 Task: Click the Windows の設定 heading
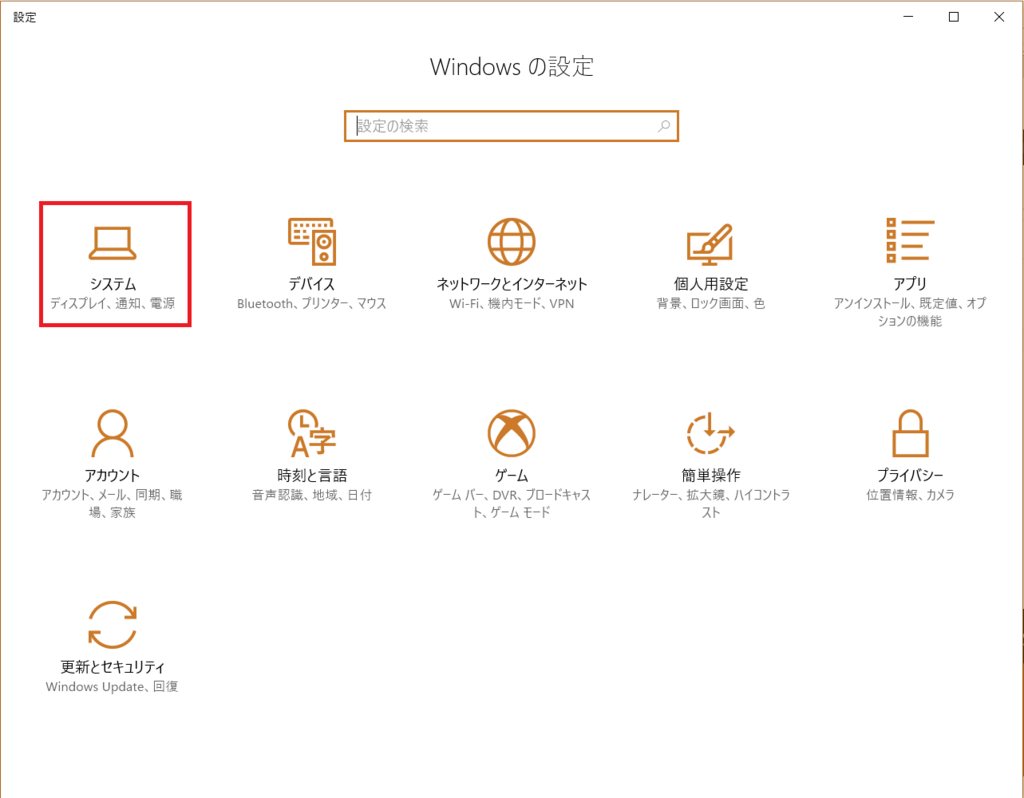coord(511,67)
